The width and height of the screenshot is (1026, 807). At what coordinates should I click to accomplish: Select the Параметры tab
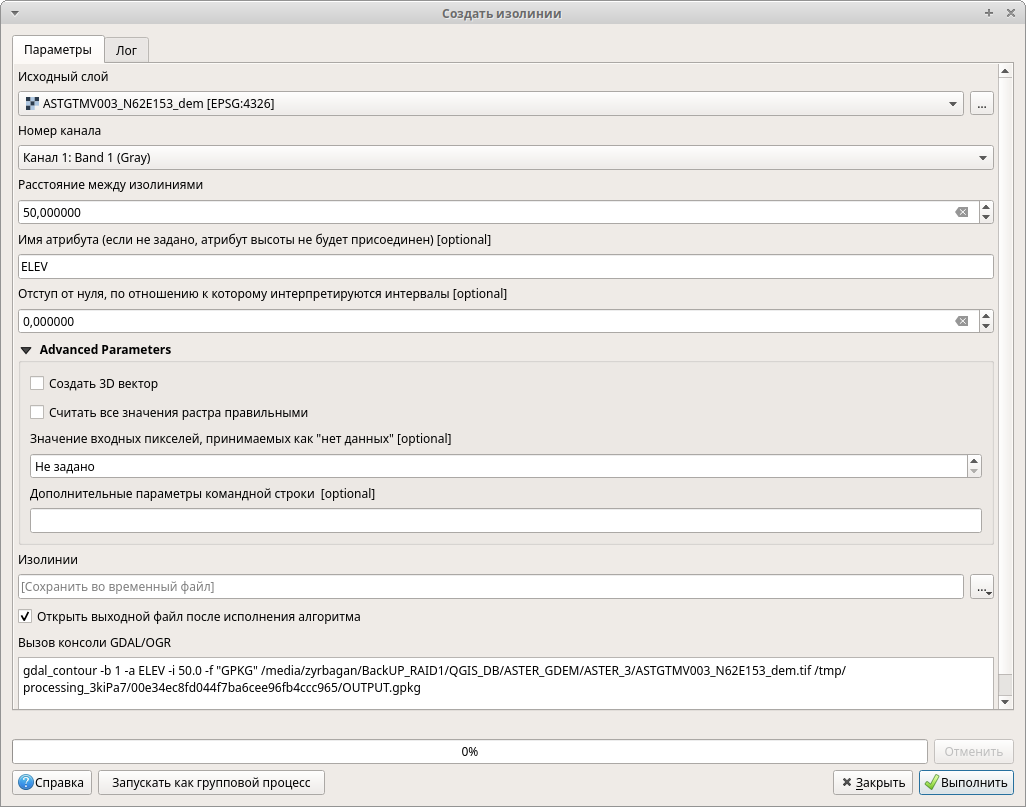click(58, 50)
